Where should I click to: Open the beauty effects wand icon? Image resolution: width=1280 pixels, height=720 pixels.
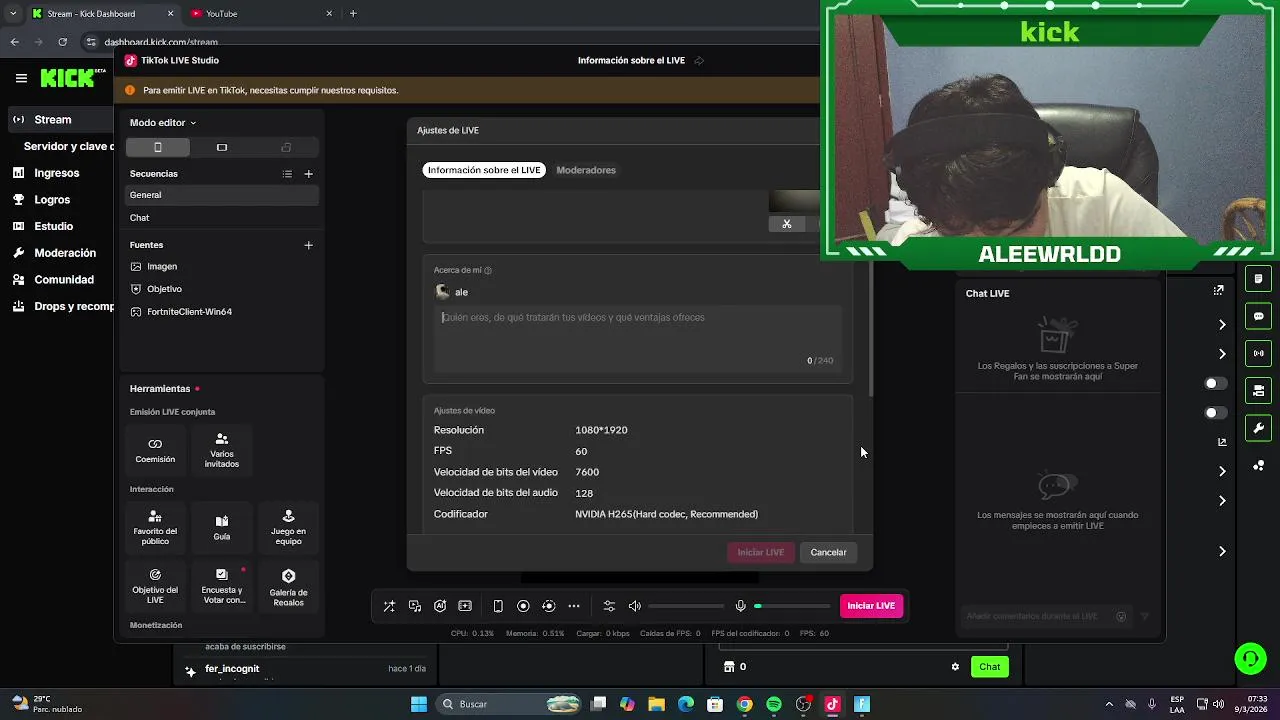pos(389,606)
